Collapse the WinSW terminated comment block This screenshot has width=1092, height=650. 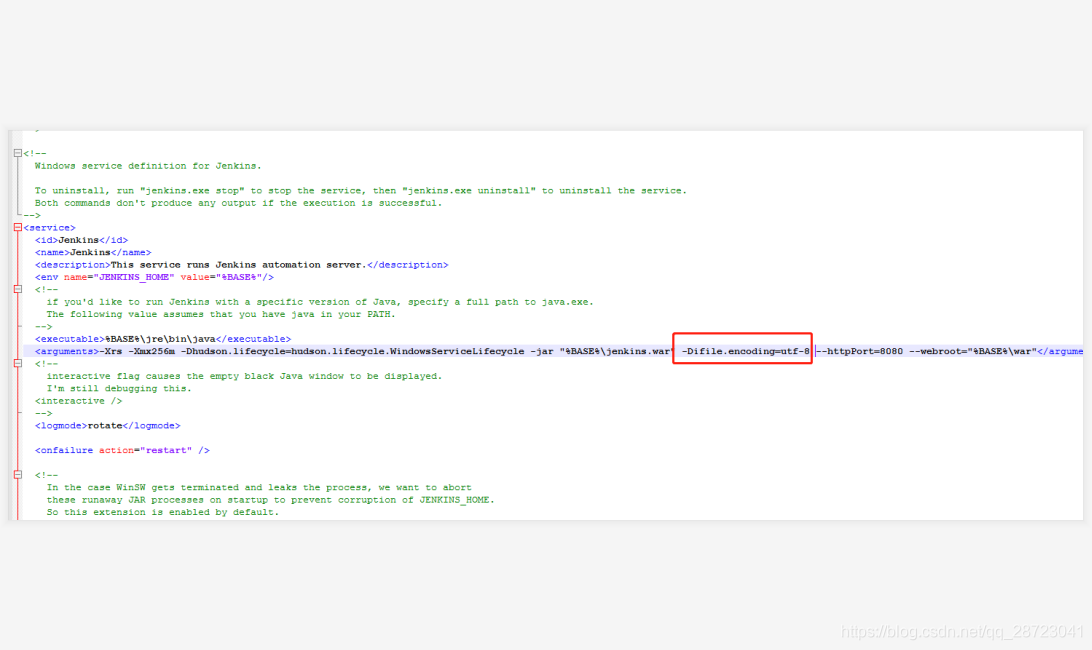click(x=17, y=475)
